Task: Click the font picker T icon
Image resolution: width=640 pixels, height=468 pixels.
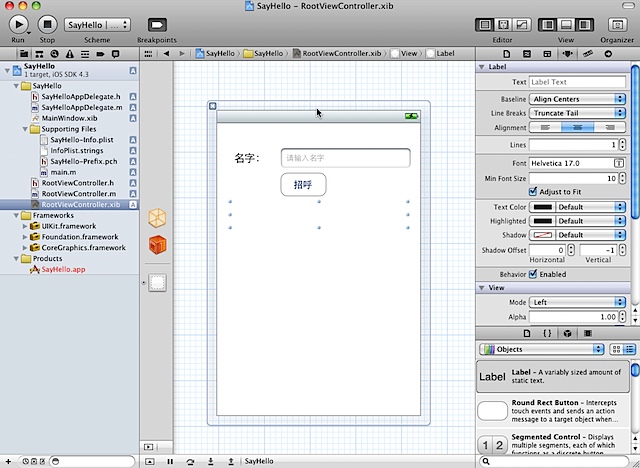Action: 620,162
